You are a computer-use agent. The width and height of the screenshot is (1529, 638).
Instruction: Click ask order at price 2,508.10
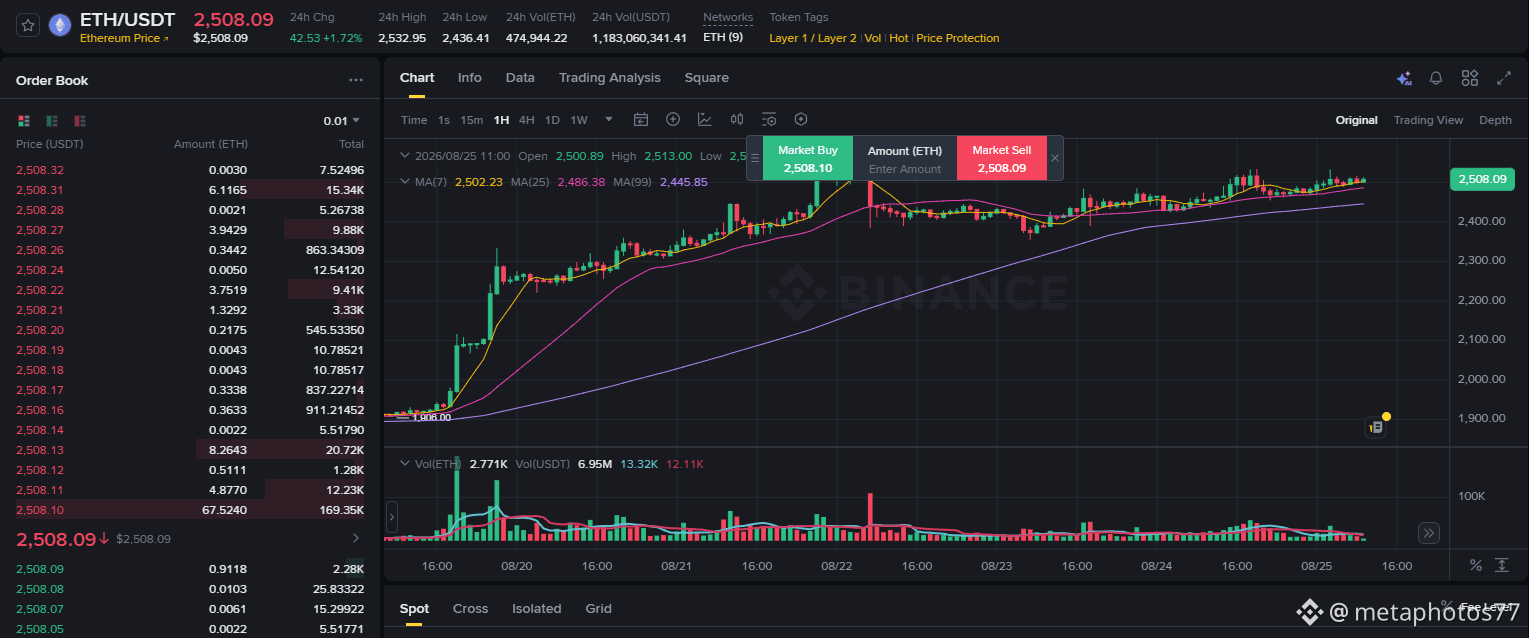[x=190, y=509]
